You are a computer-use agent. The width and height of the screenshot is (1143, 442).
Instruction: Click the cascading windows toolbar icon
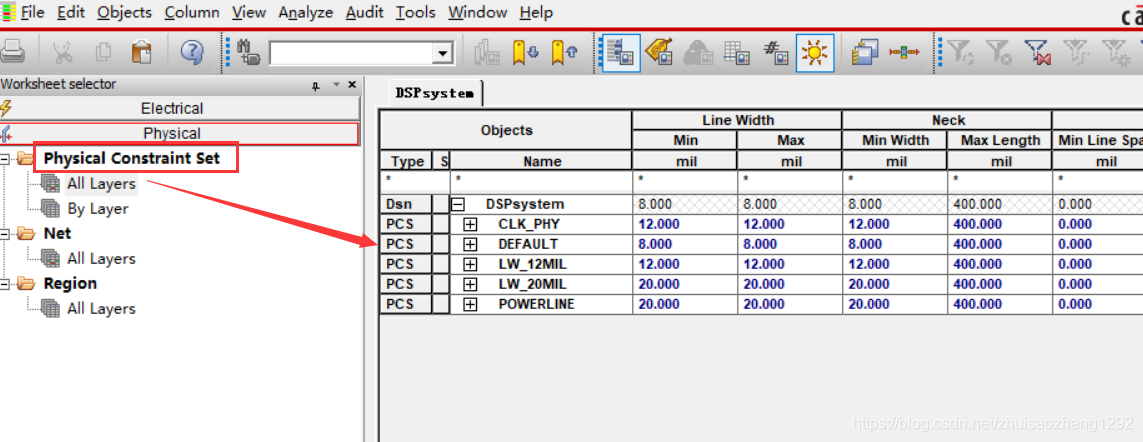(x=865, y=52)
